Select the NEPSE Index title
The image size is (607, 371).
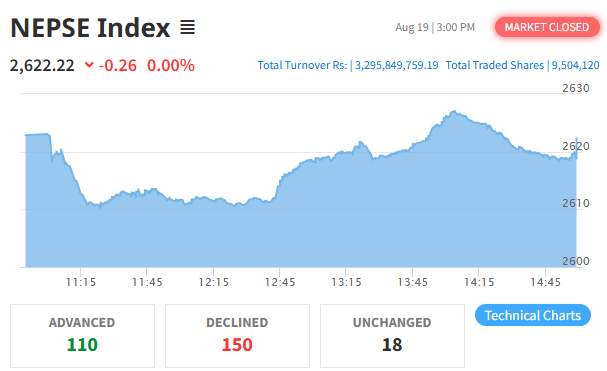[90, 28]
